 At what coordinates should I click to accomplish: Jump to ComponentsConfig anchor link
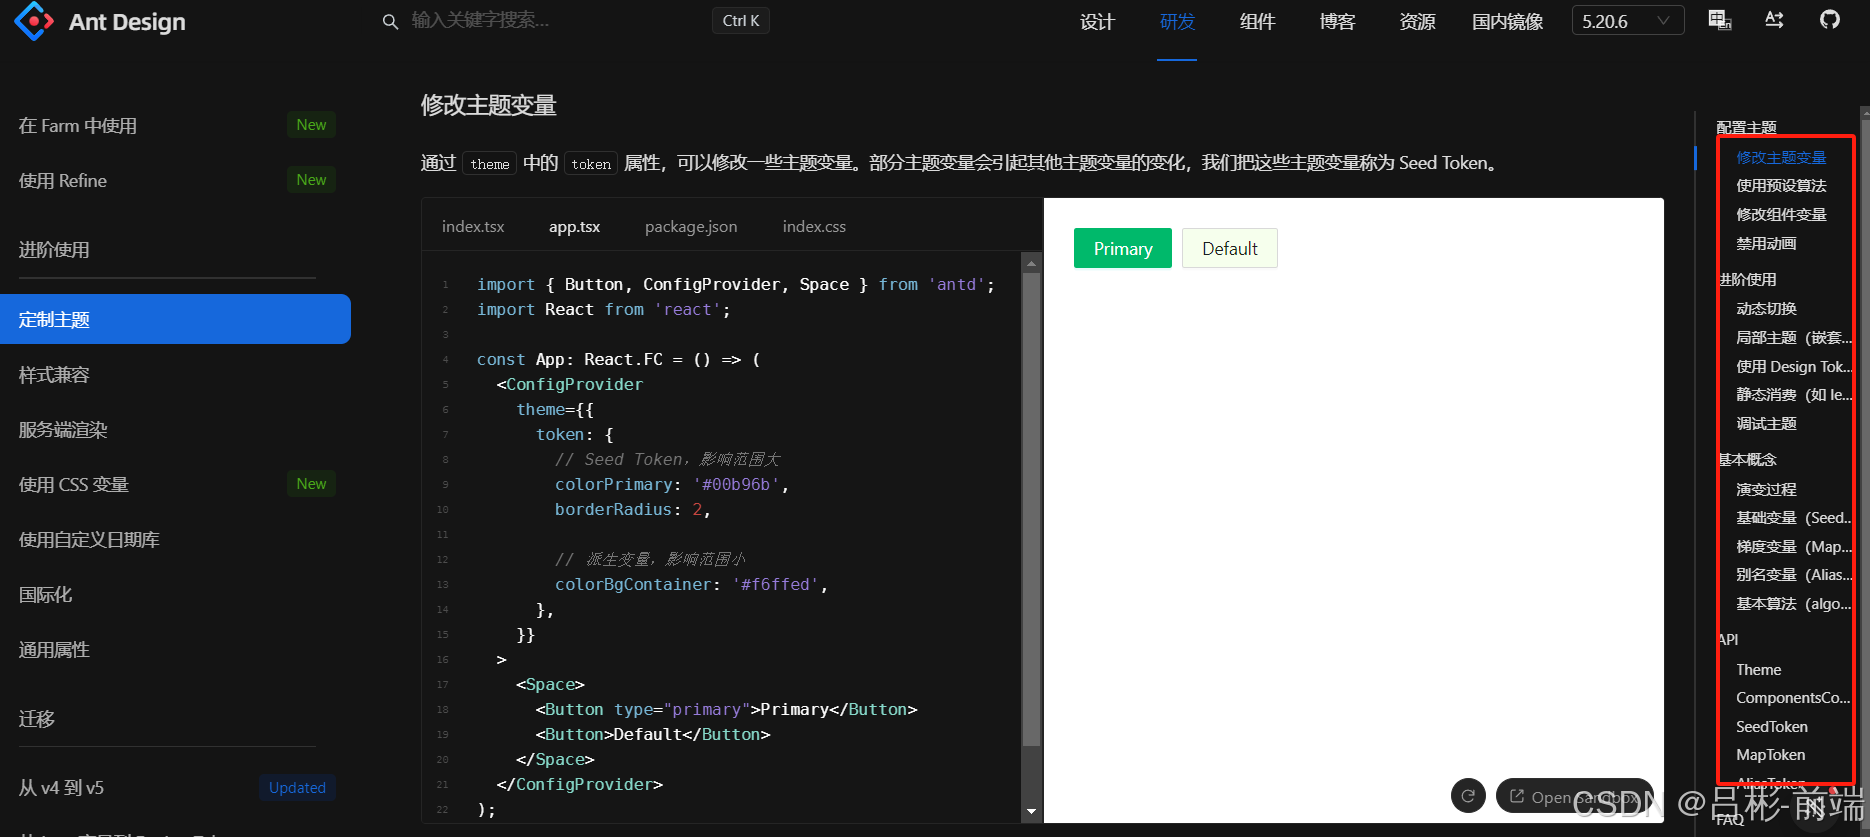point(1793,698)
